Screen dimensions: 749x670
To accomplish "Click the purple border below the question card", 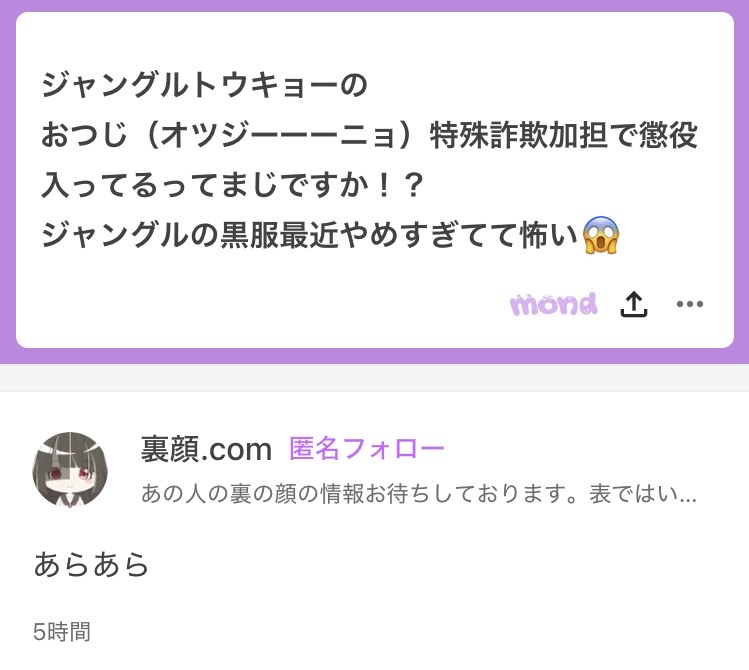I will 374,356.
